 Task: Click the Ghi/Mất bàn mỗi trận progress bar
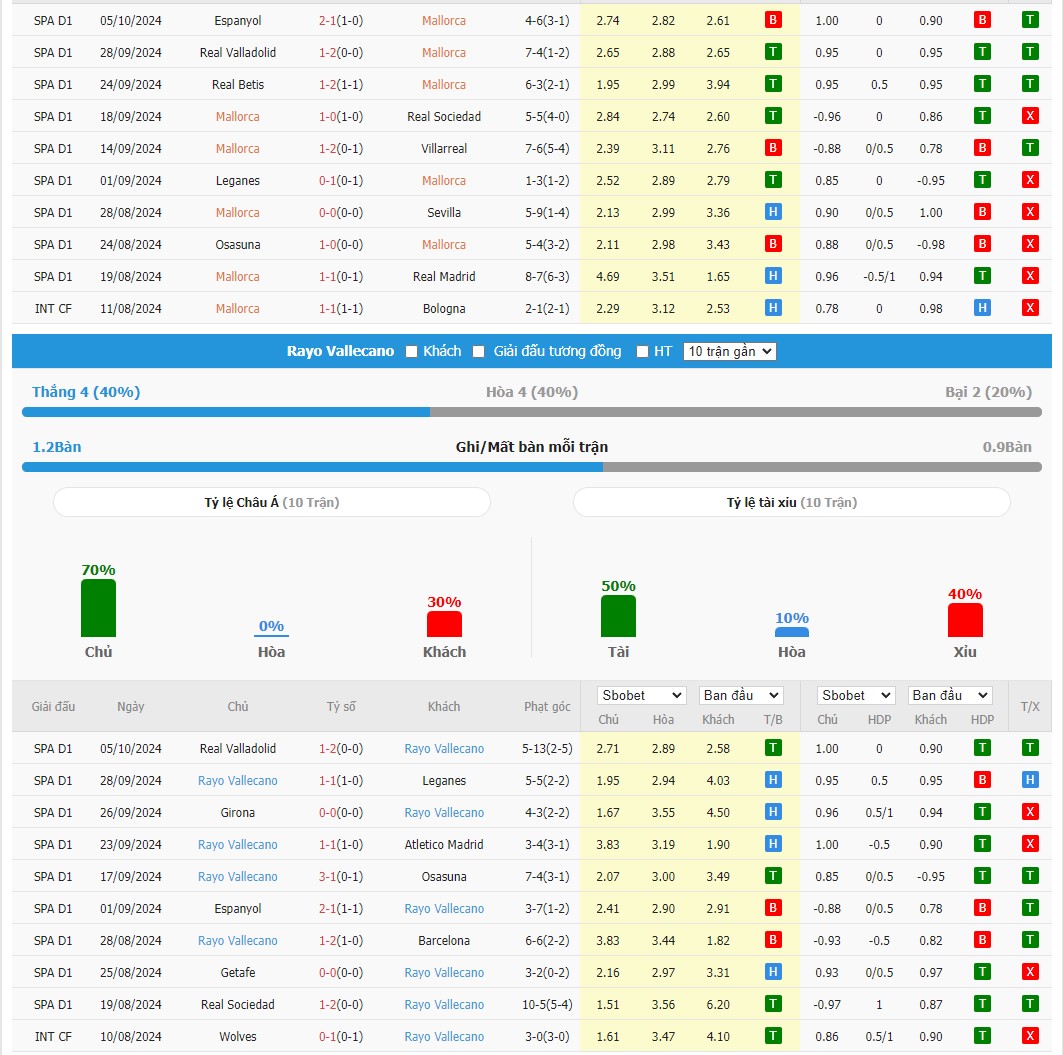pyautogui.click(x=532, y=467)
